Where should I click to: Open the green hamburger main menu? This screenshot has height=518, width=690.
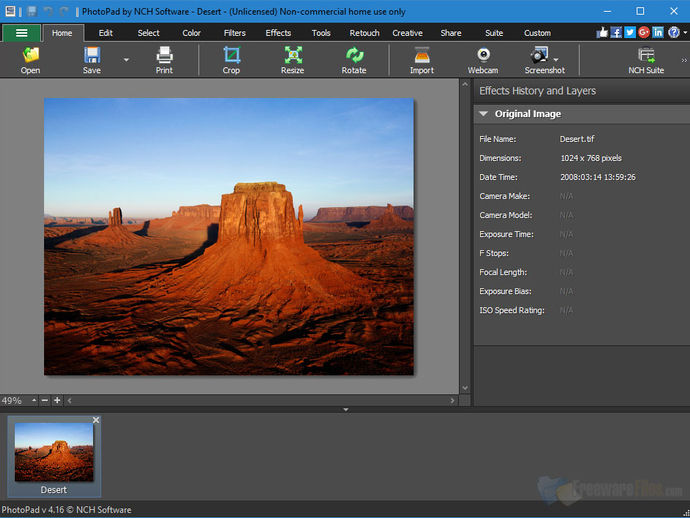pos(21,33)
